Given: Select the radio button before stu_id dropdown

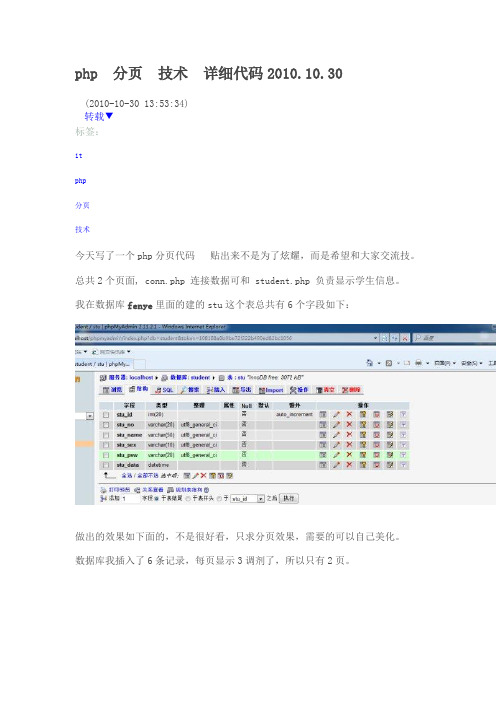Looking at the screenshot, I should 219,498.
